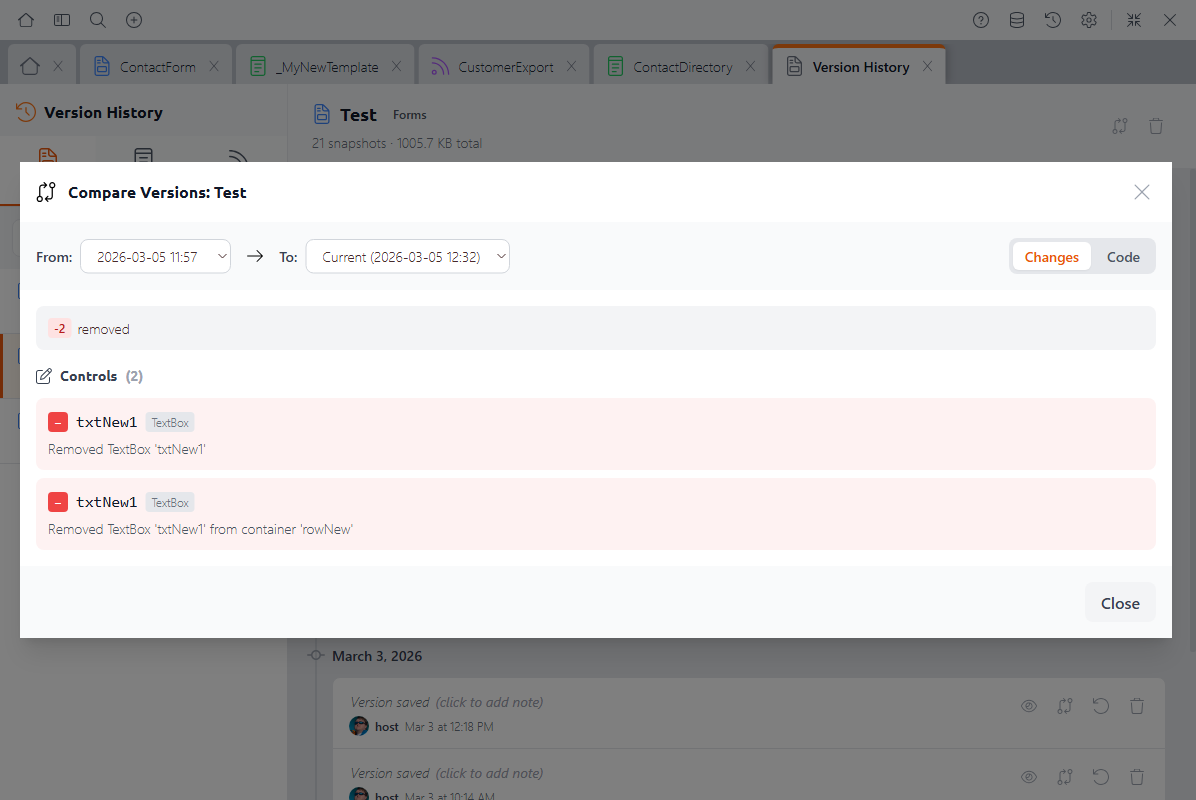Screen dimensions: 1196x800
Task: Open settings gear in top toolbar
Action: (1088, 20)
